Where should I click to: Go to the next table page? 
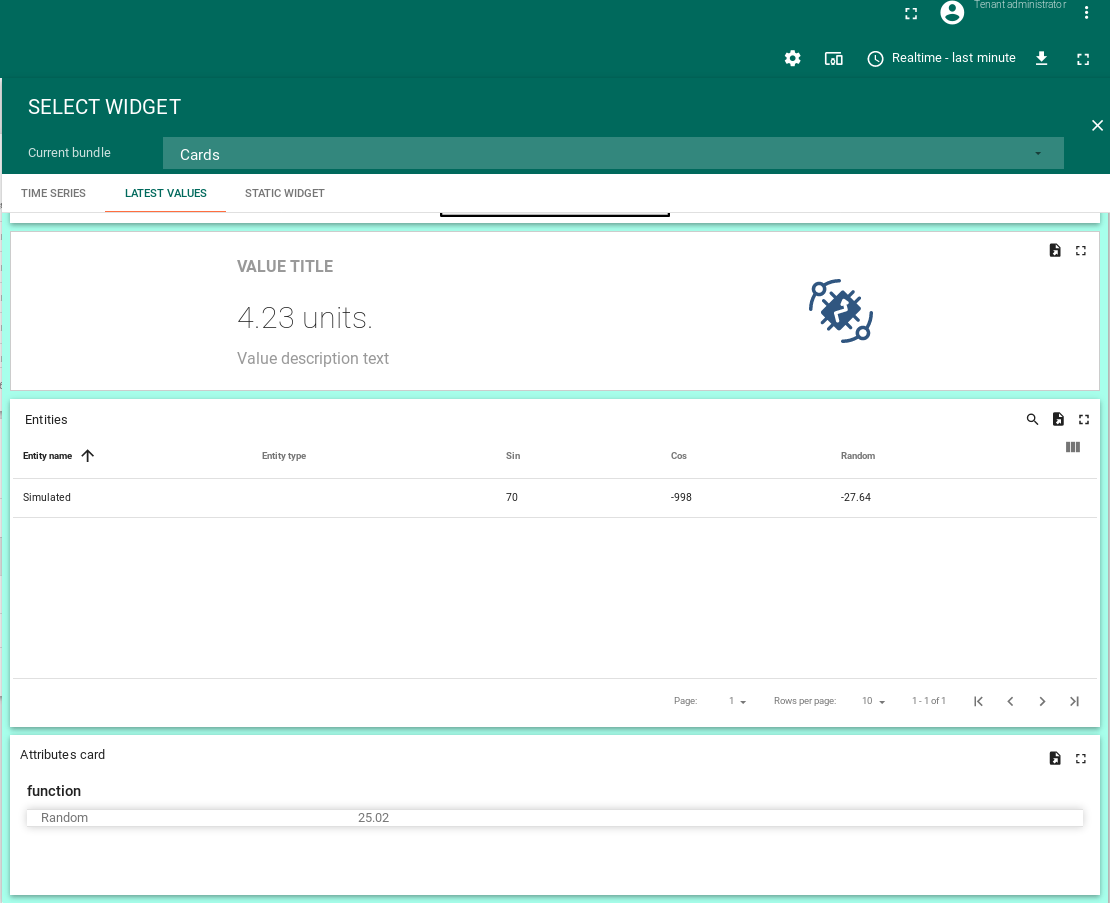coord(1042,701)
